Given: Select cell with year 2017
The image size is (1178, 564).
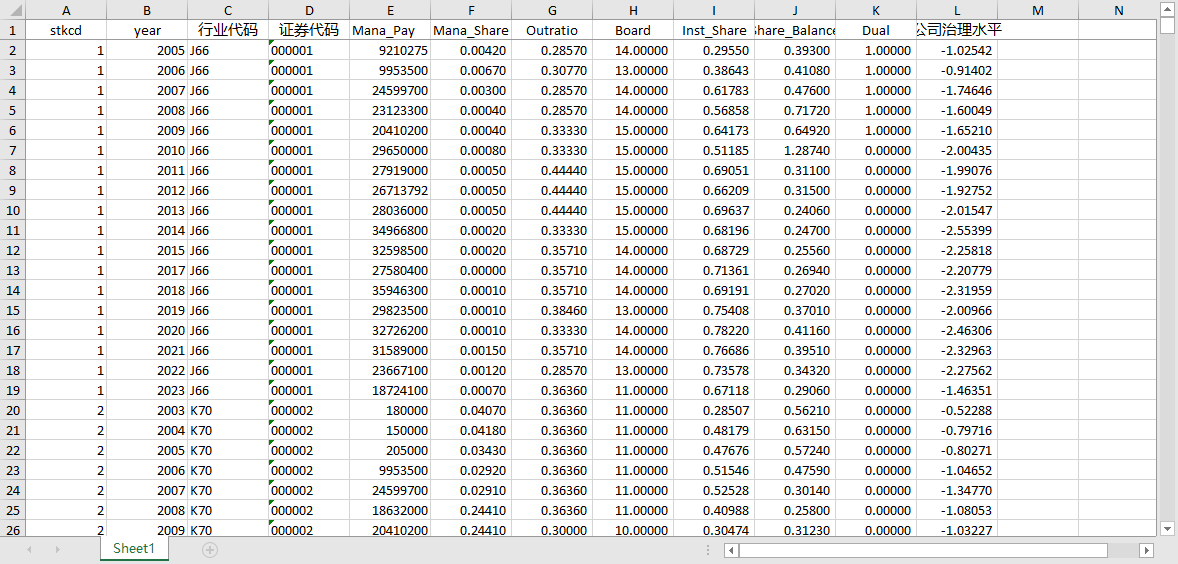Looking at the screenshot, I should pos(147,270).
